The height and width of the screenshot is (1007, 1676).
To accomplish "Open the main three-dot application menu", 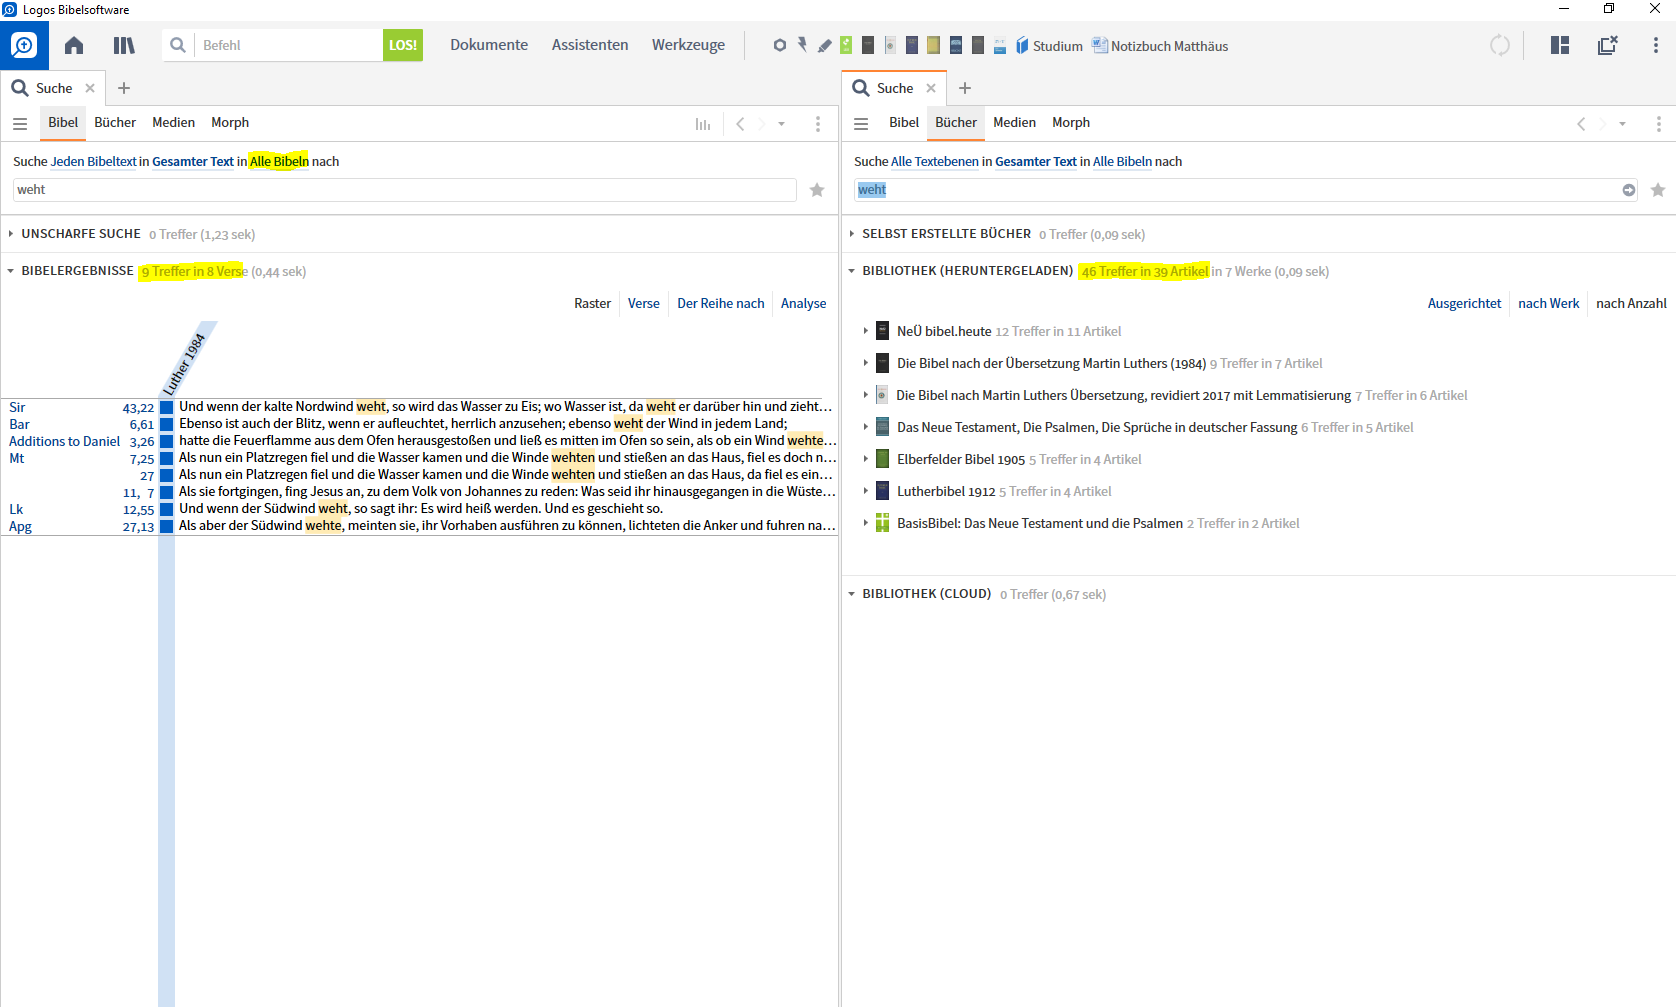I will click(x=1656, y=45).
